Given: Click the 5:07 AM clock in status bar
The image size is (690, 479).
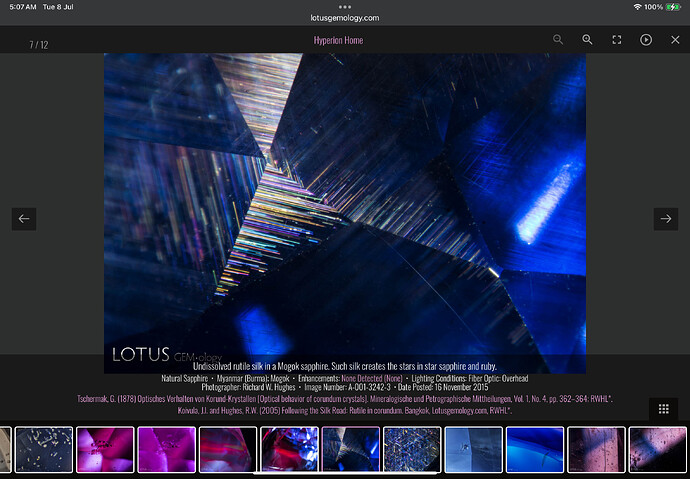Looking at the screenshot, I should coord(23,7).
